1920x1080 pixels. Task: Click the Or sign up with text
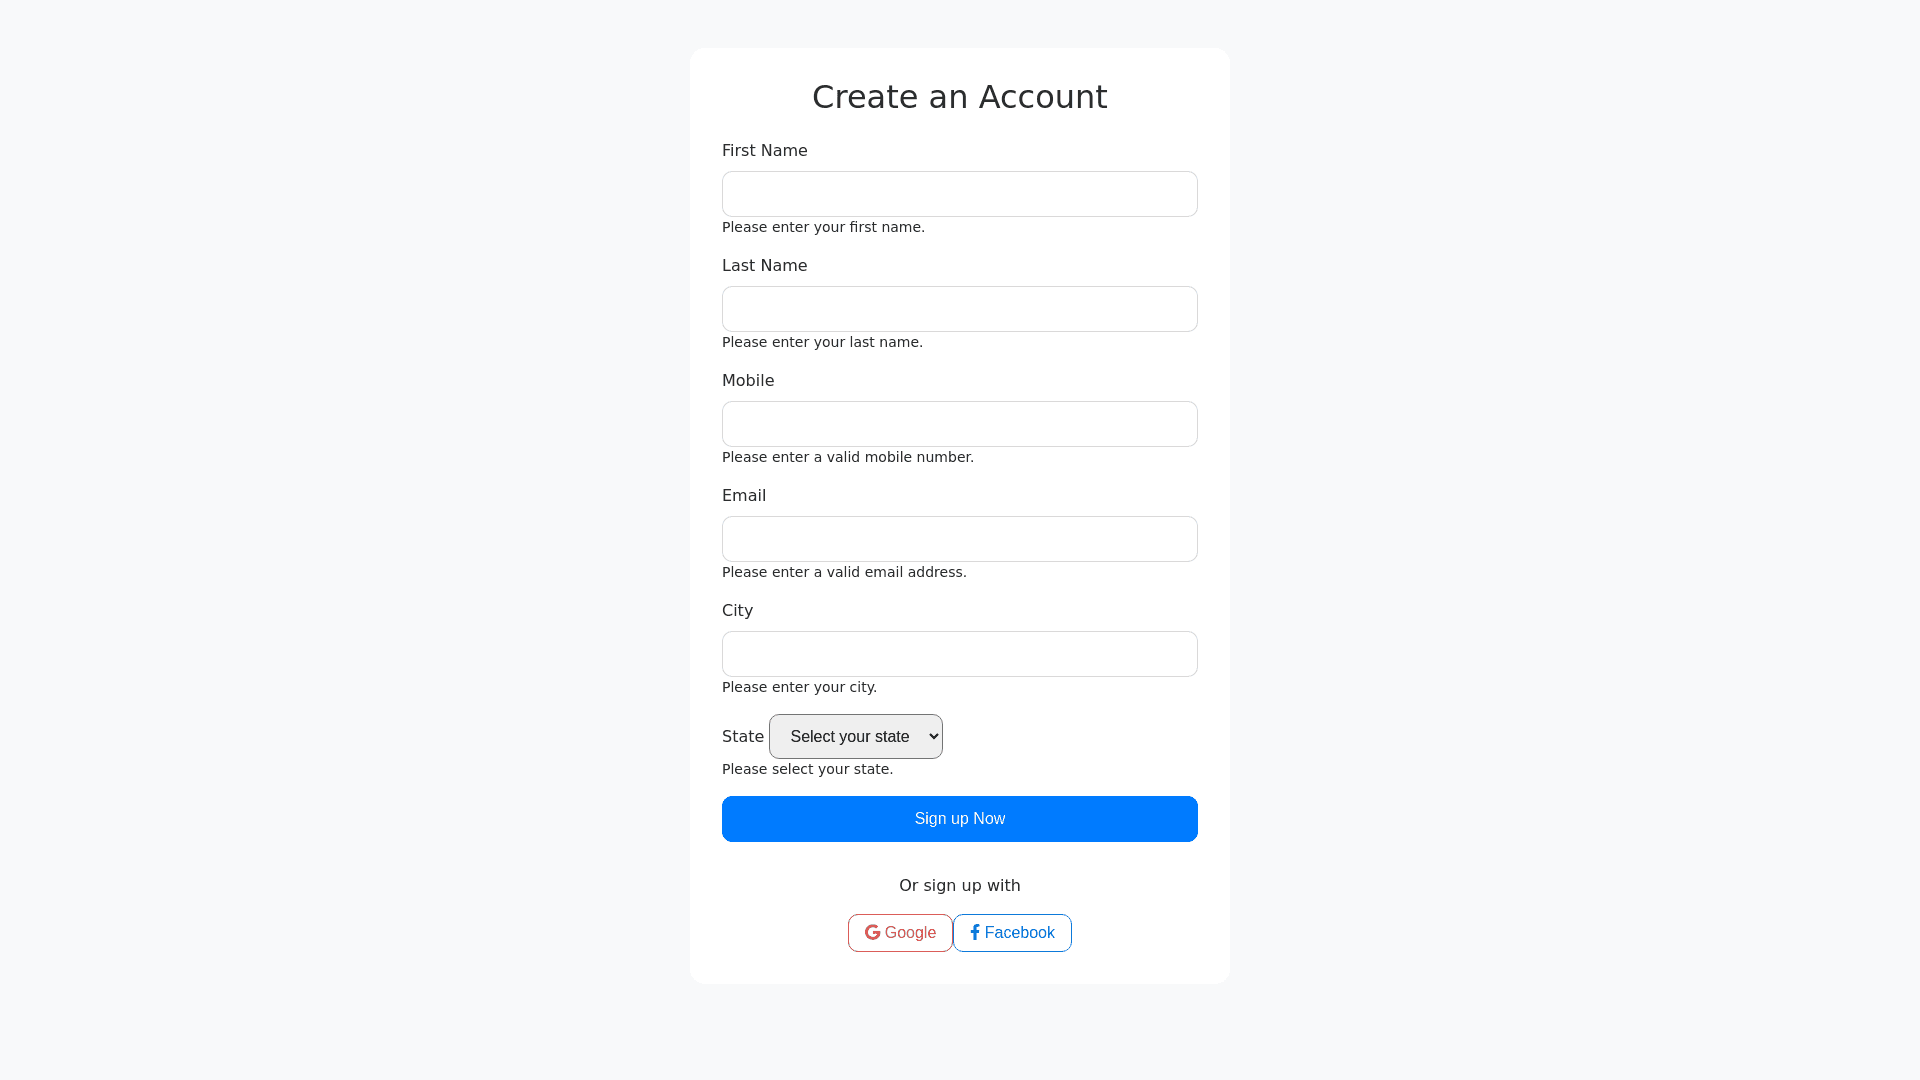coord(960,886)
